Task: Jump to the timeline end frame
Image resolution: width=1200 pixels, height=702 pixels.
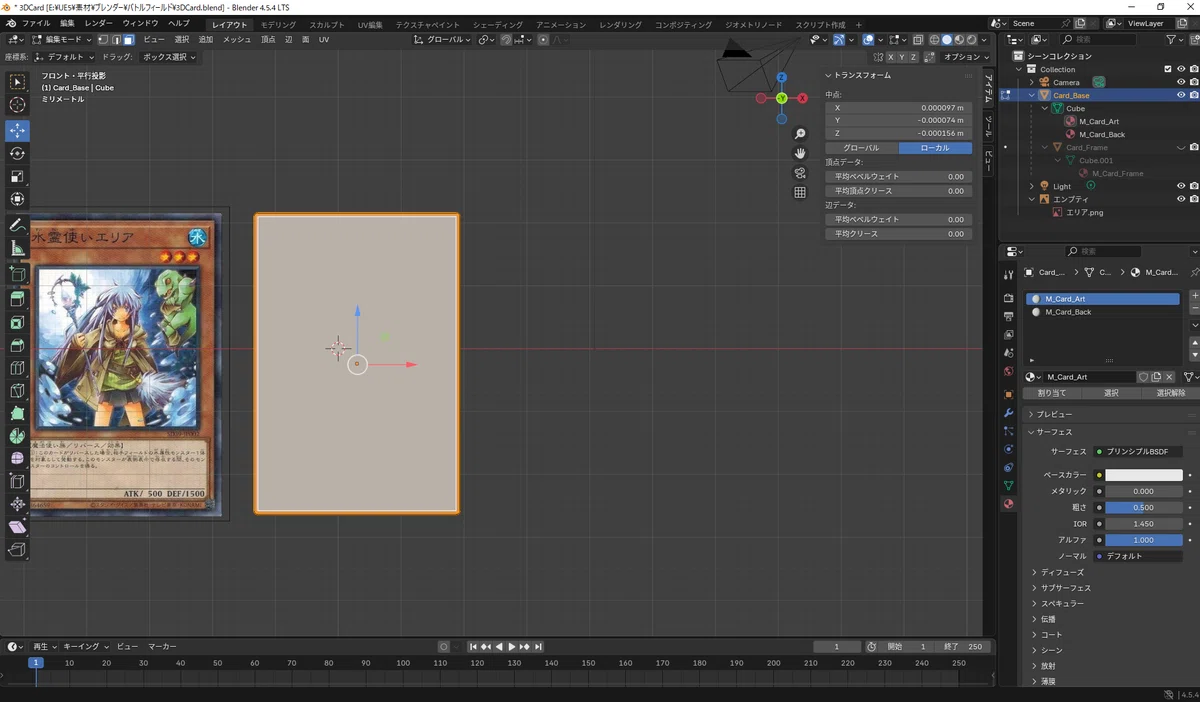Action: 539,647
